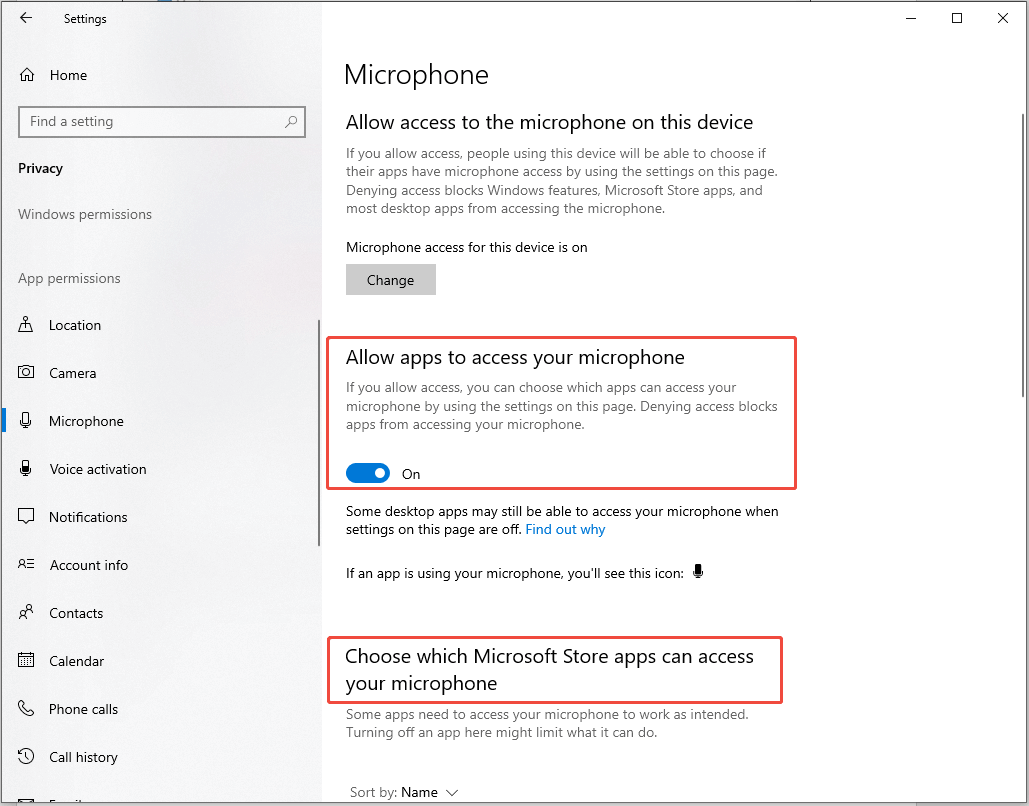Click the back arrow to return
1029x806 pixels.
[x=26, y=17]
